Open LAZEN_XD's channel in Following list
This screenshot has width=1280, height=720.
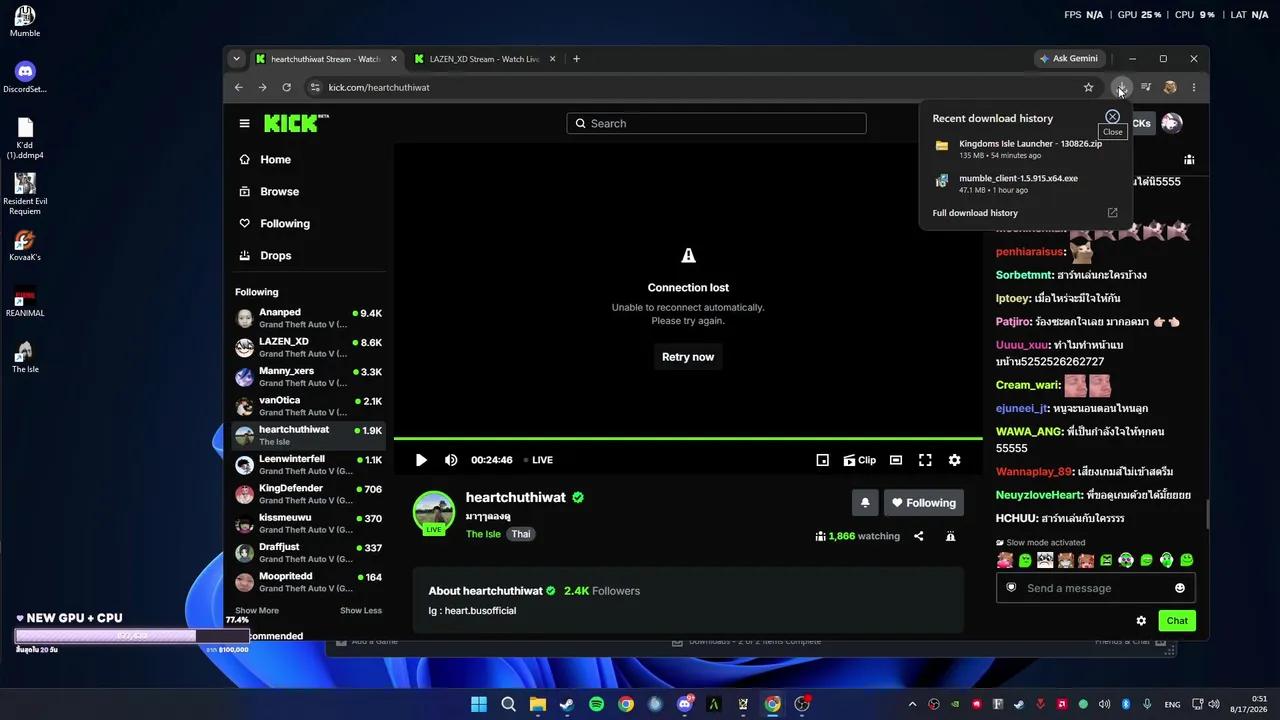coord(309,347)
